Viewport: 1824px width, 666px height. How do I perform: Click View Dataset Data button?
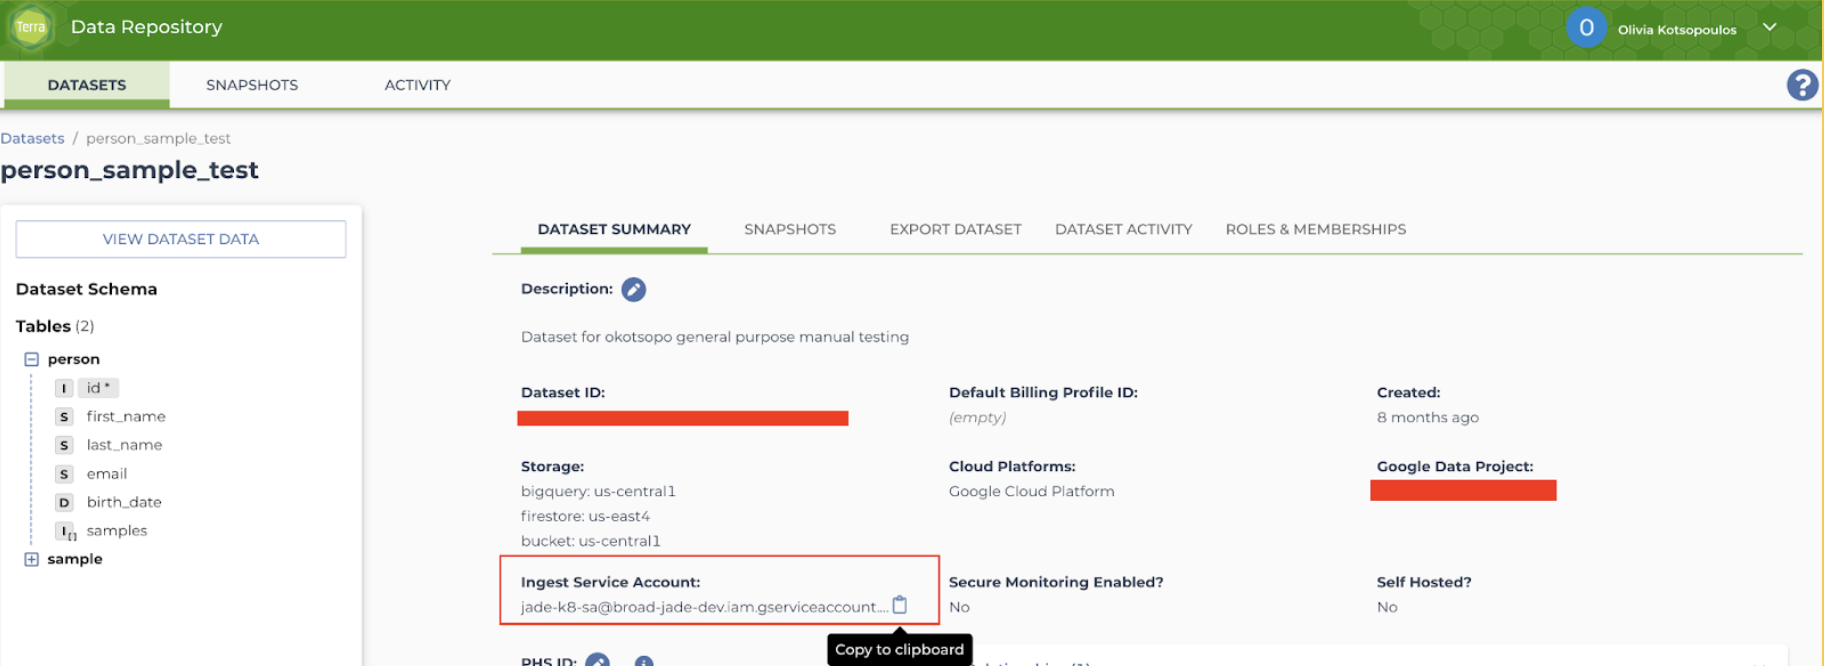tap(181, 239)
